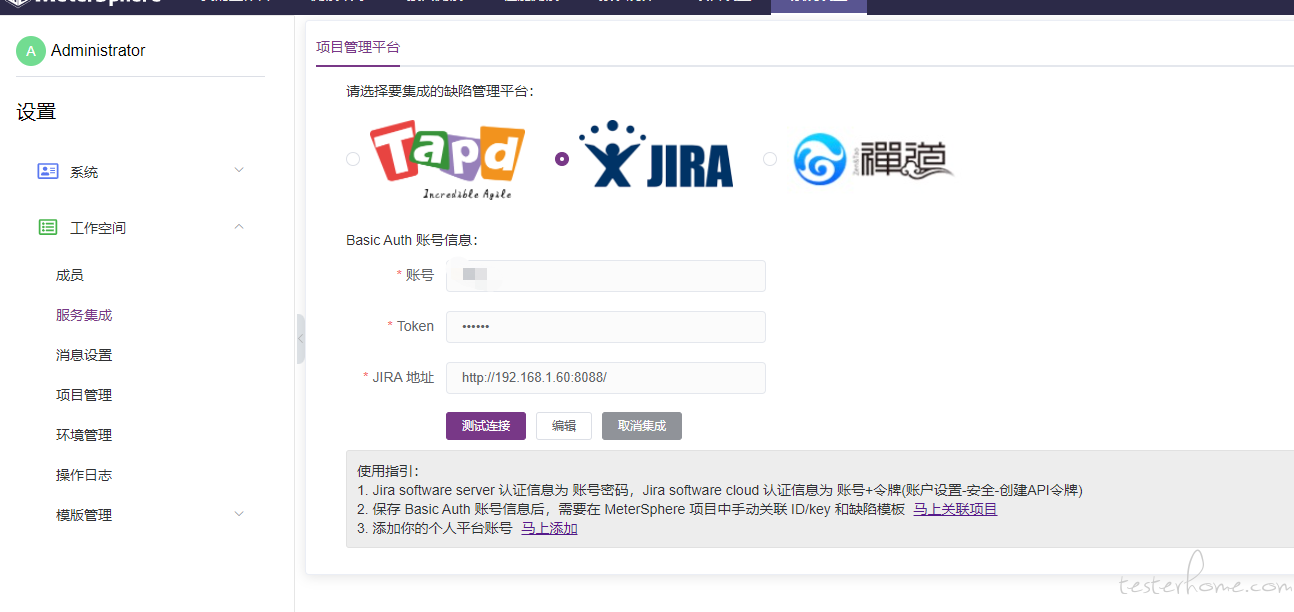Switch to the 项目管理平台 tab
The width and height of the screenshot is (1294, 612).
(358, 47)
